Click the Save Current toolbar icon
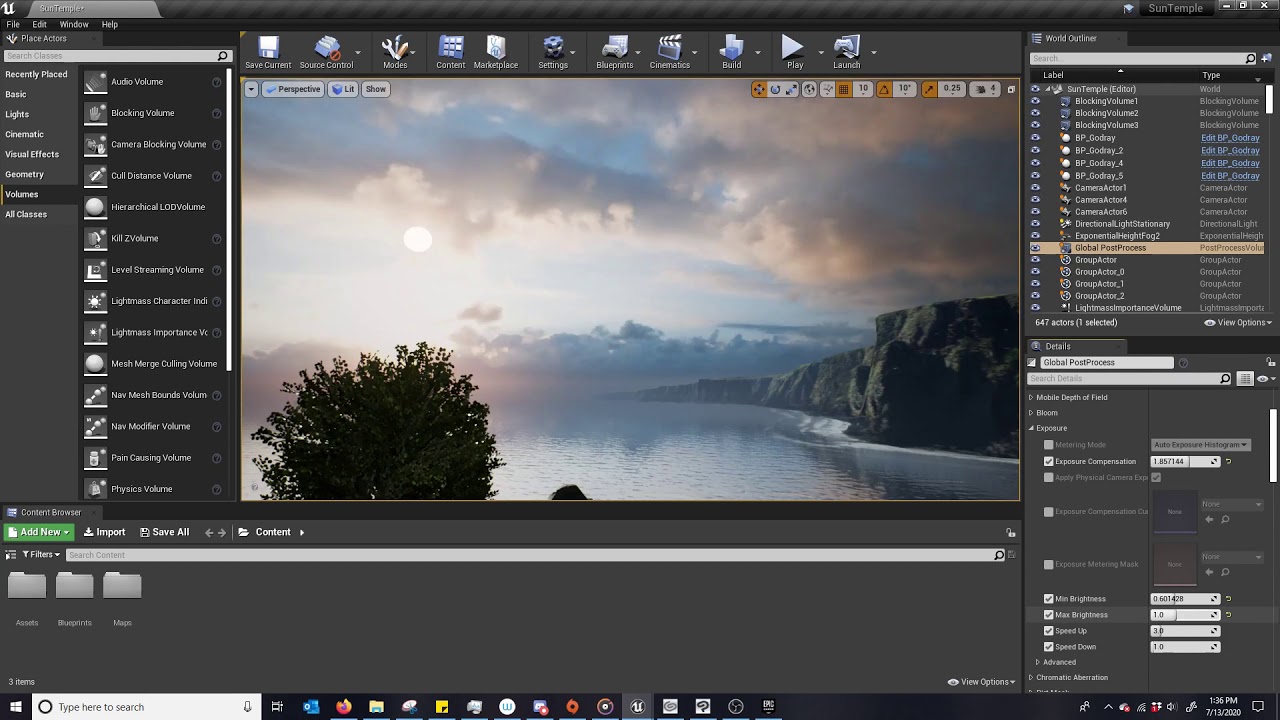Viewport: 1280px width, 720px height. [268, 53]
